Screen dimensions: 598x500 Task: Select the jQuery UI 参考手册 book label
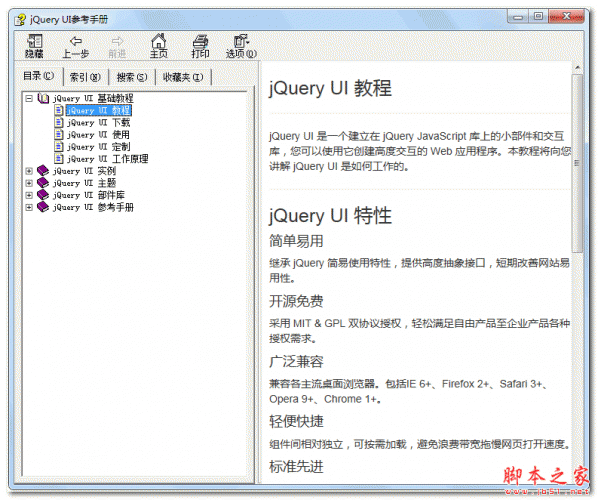pyautogui.click(x=93, y=207)
